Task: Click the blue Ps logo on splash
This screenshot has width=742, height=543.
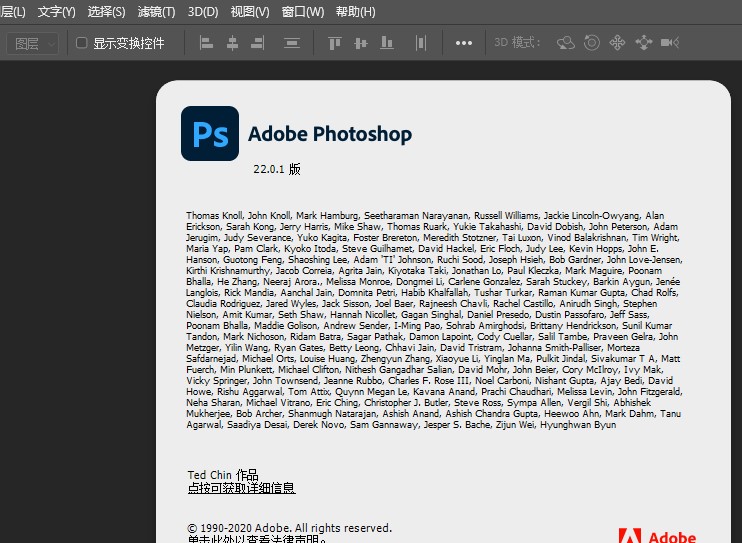Action: [x=210, y=134]
